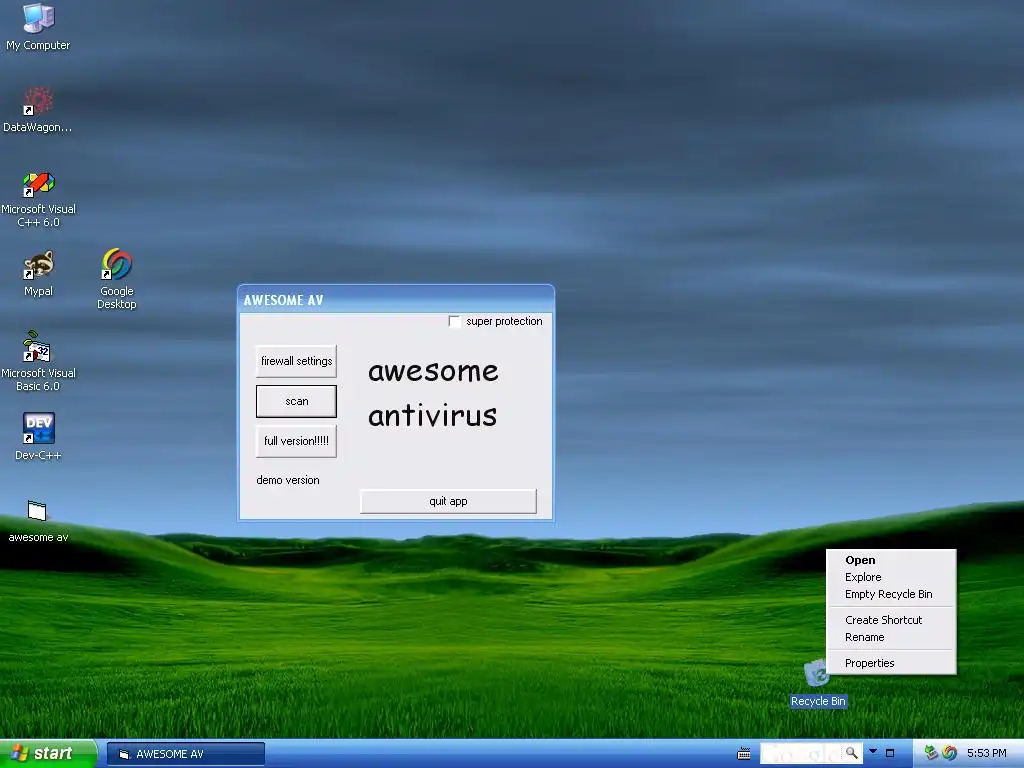Click the quit app button

448,501
